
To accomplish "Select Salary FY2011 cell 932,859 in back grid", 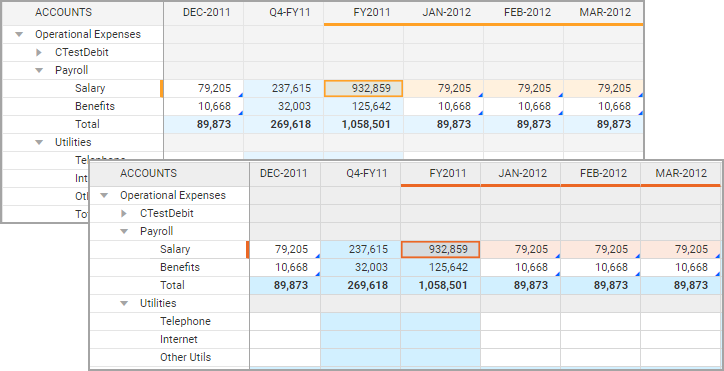I will click(363, 88).
